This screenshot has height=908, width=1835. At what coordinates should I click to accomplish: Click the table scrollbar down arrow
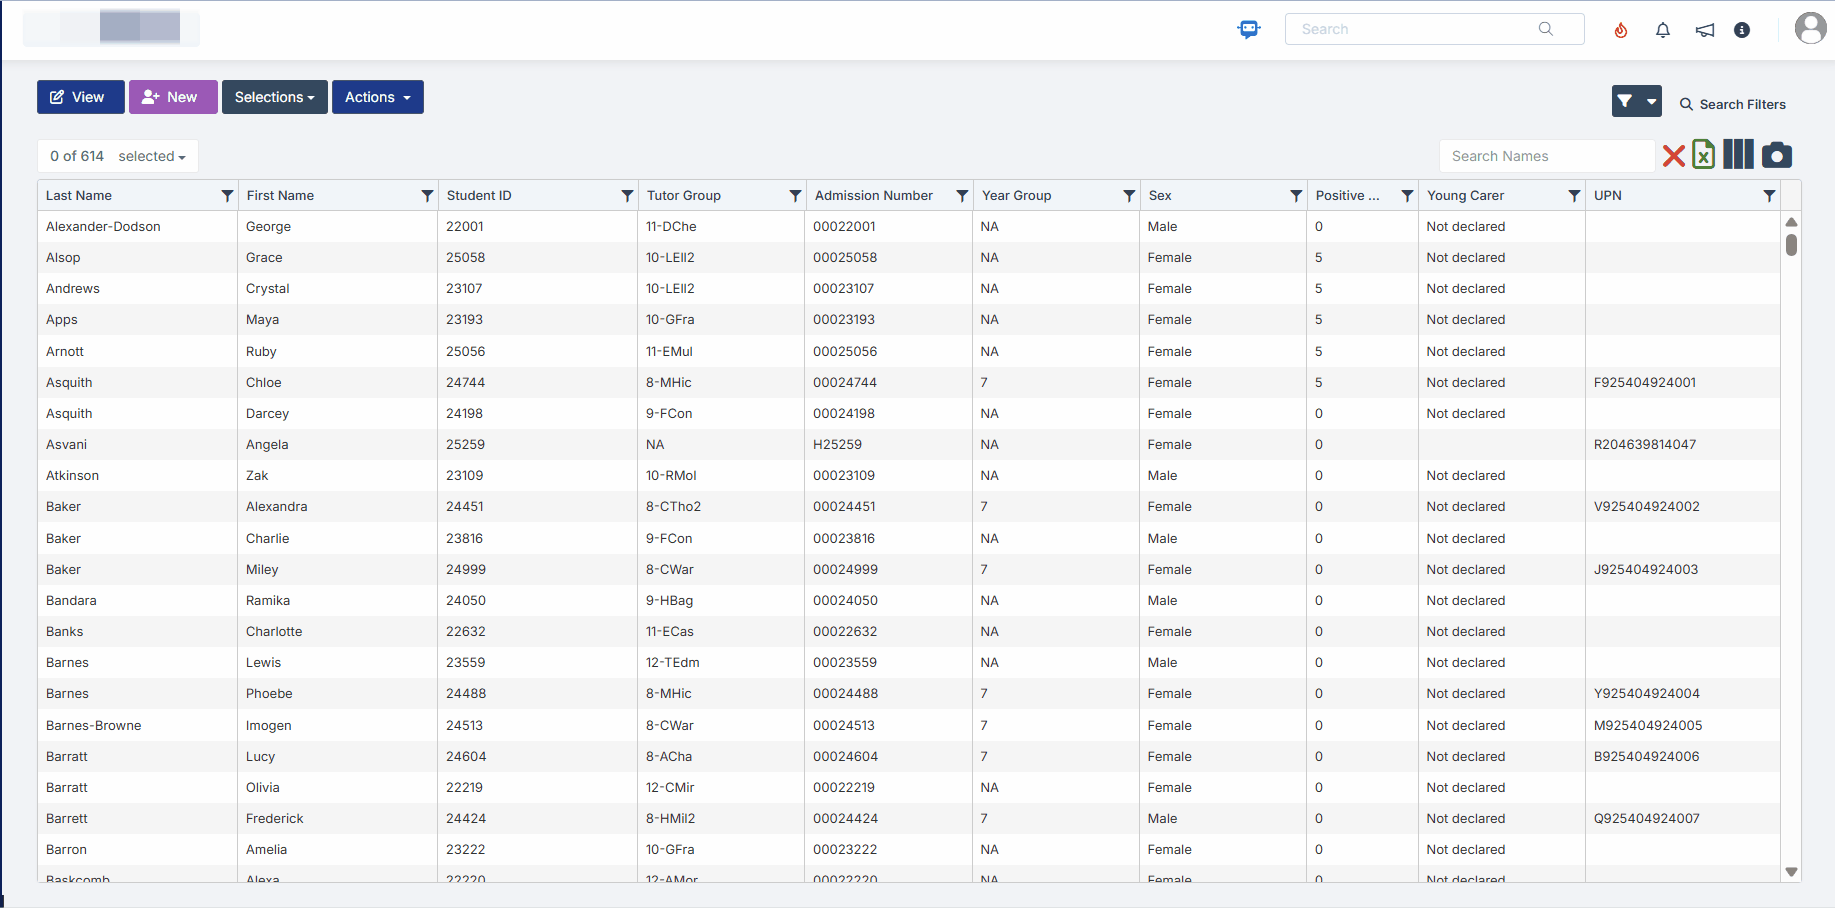[x=1791, y=872]
